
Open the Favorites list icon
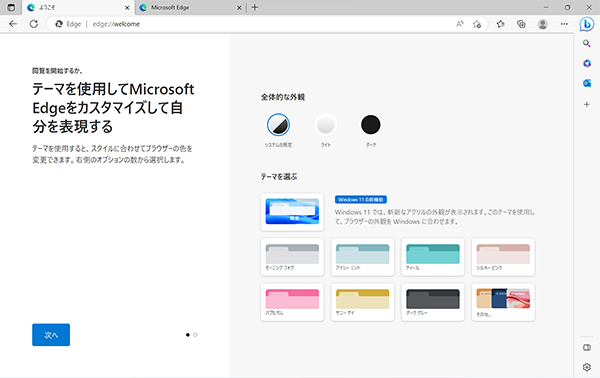tap(501, 24)
